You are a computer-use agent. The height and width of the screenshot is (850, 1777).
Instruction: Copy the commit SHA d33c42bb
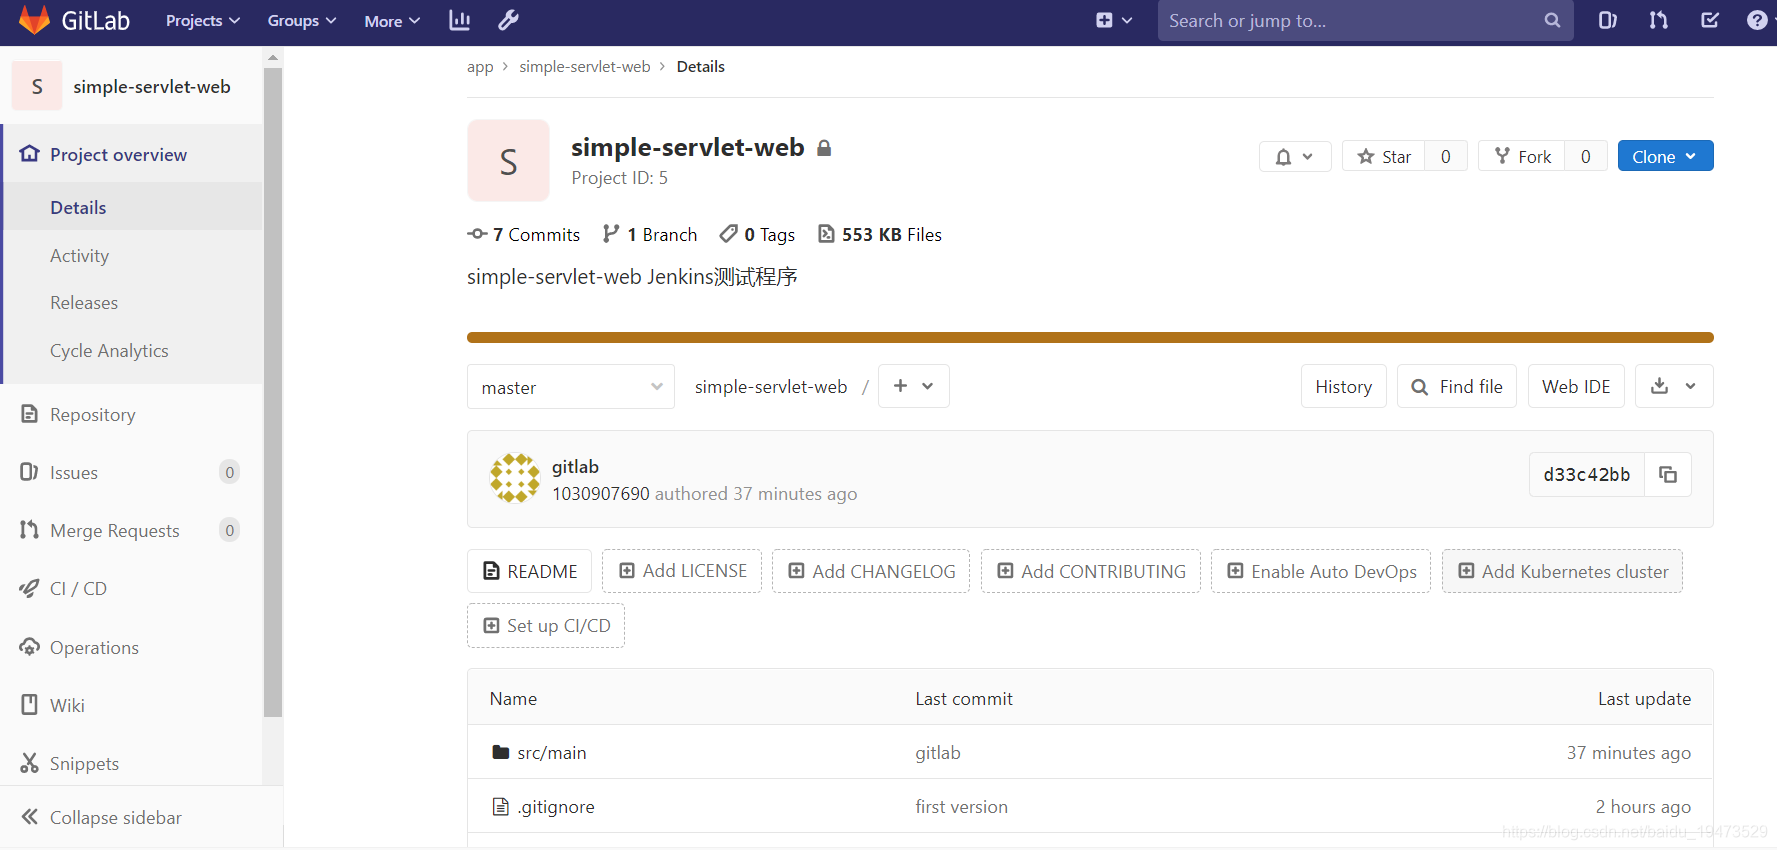1668,474
